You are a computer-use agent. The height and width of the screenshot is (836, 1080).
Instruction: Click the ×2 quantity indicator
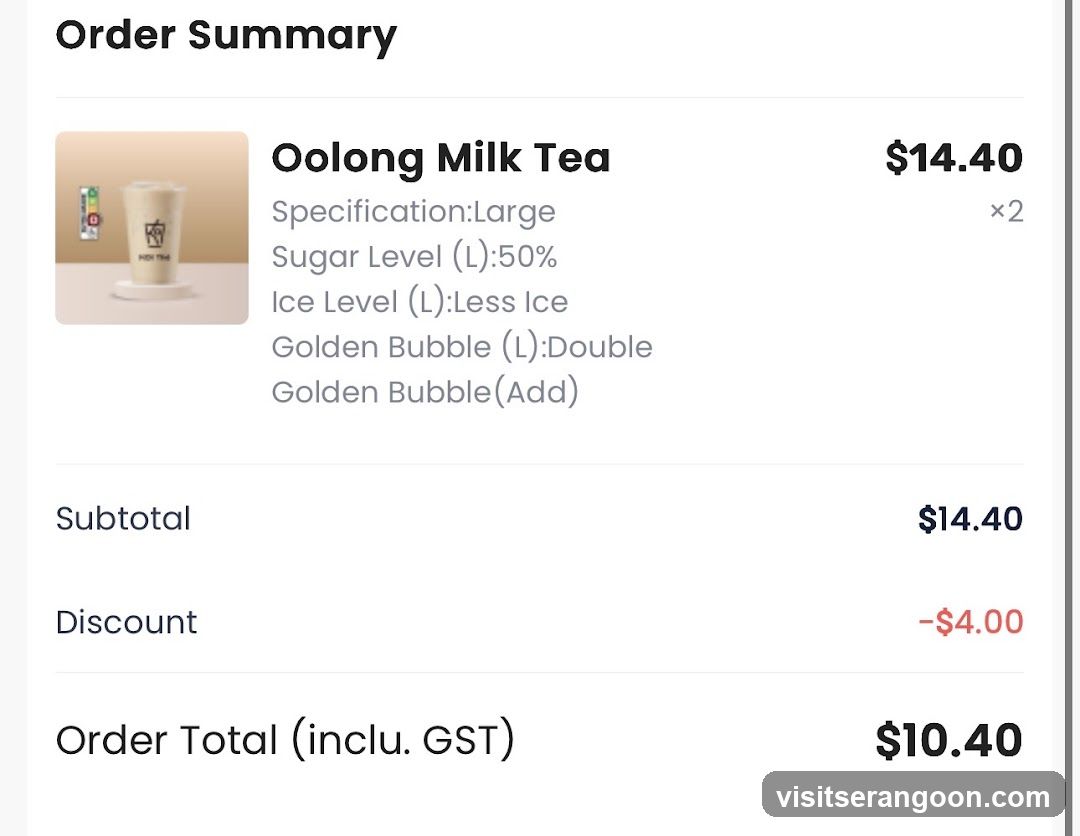[1006, 211]
